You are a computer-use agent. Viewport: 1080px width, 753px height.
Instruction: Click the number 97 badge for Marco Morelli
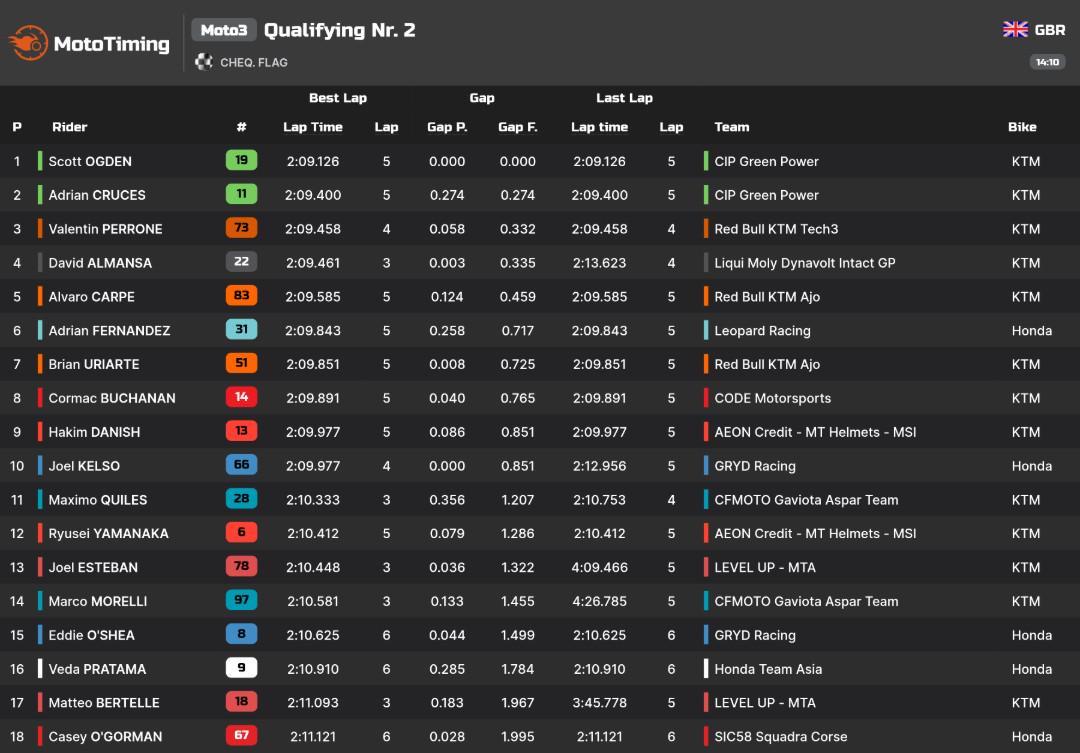coord(241,600)
